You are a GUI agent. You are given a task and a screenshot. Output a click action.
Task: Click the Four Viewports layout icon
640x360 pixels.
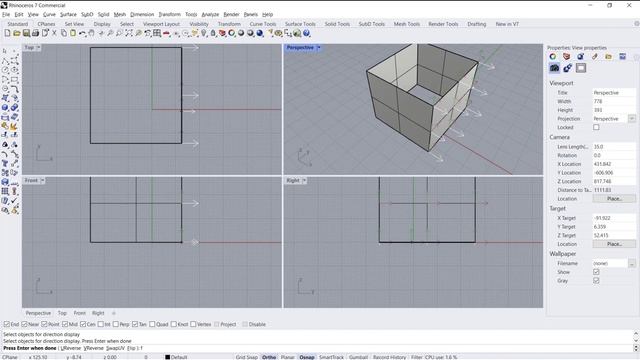click(x=157, y=33)
